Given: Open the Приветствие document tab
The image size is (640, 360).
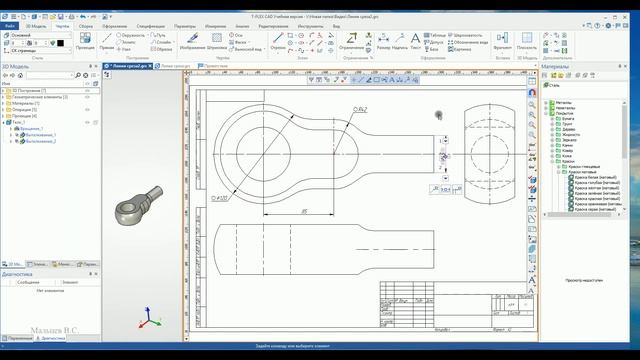Looking at the screenshot, I should pyautogui.click(x=213, y=66).
